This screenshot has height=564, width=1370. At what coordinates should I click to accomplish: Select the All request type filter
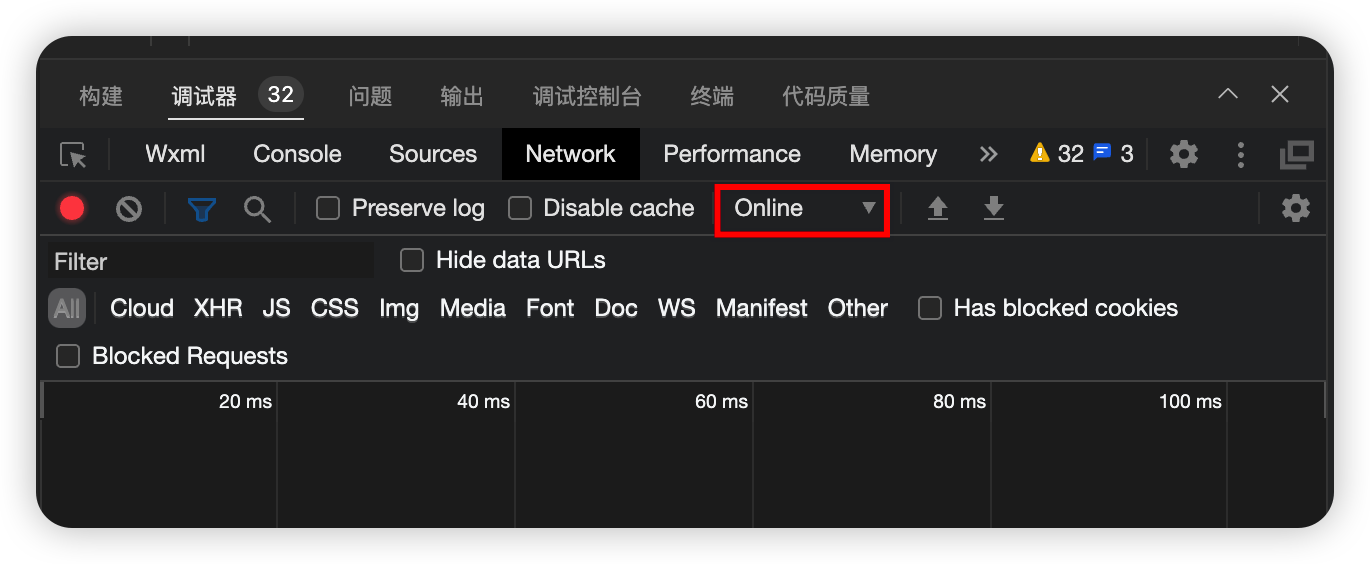pyautogui.click(x=67, y=308)
